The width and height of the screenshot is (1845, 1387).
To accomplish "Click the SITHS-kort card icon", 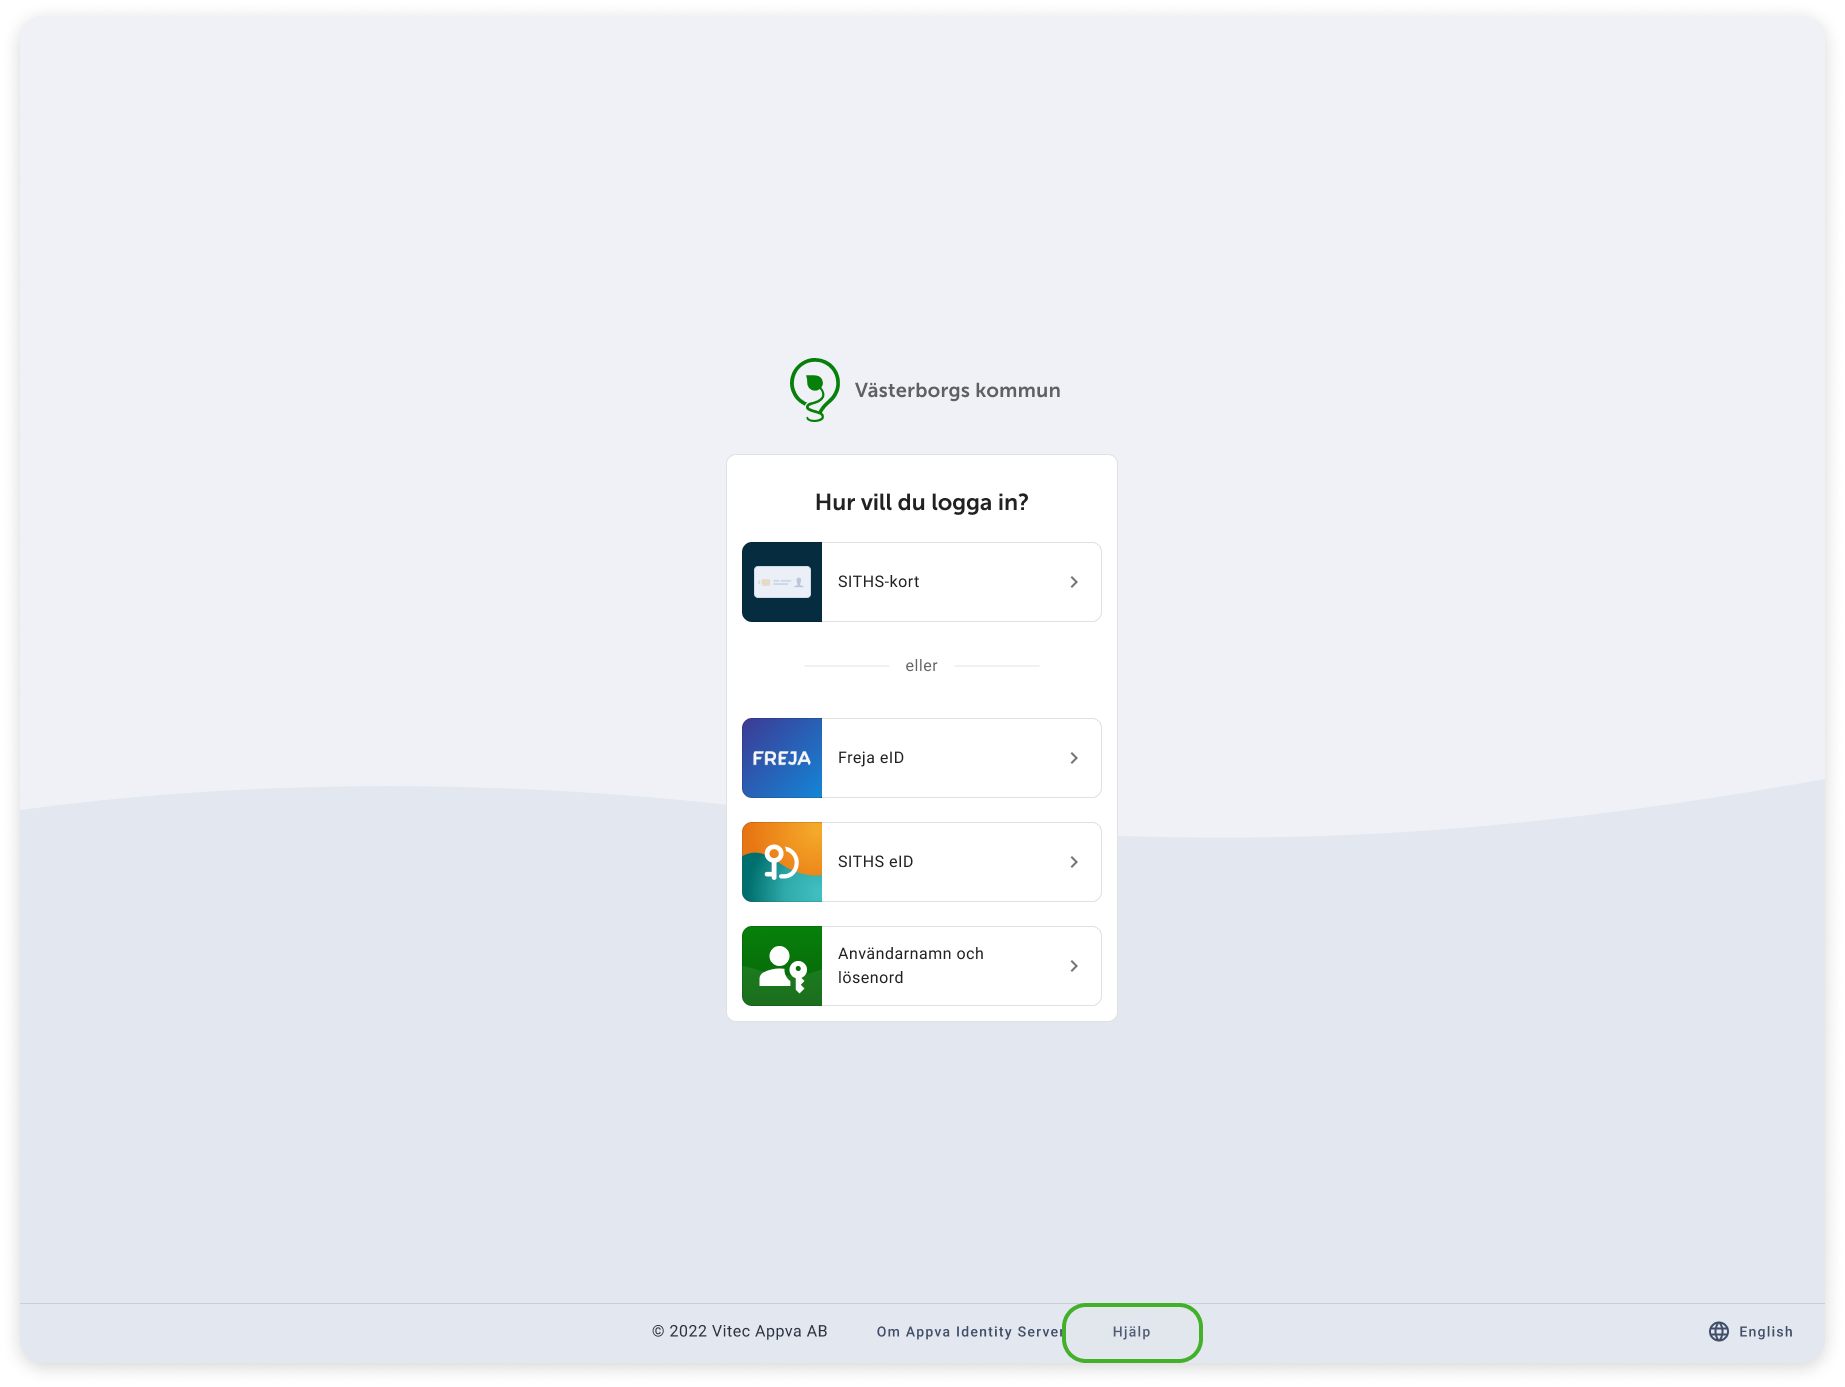I will [x=782, y=582].
